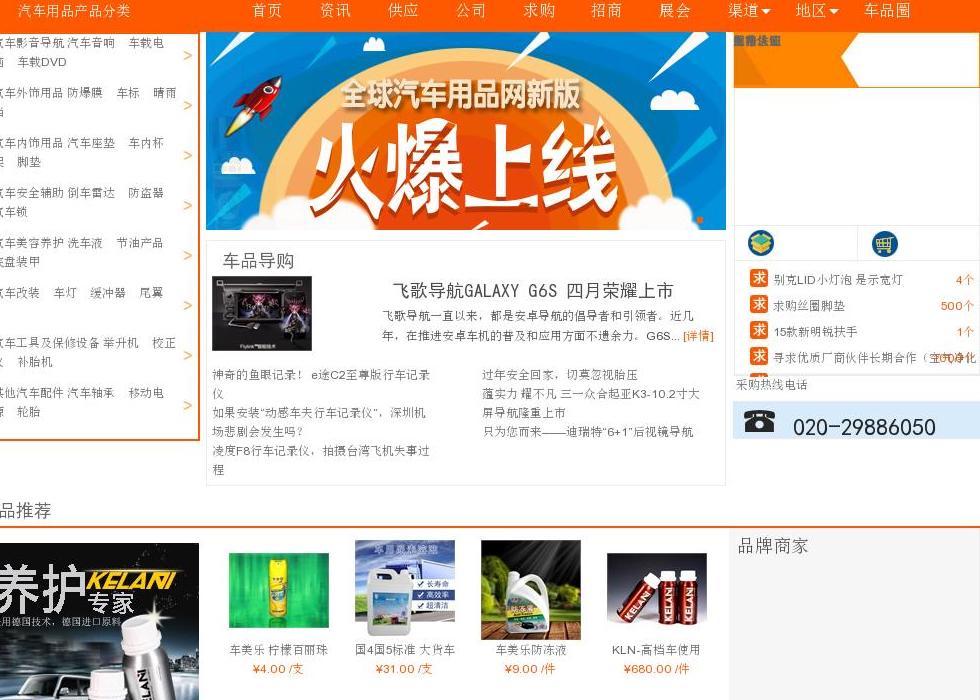Click the KELANI 养护专家 advertisement image
Image resolution: width=980 pixels, height=700 pixels.
tap(99, 621)
